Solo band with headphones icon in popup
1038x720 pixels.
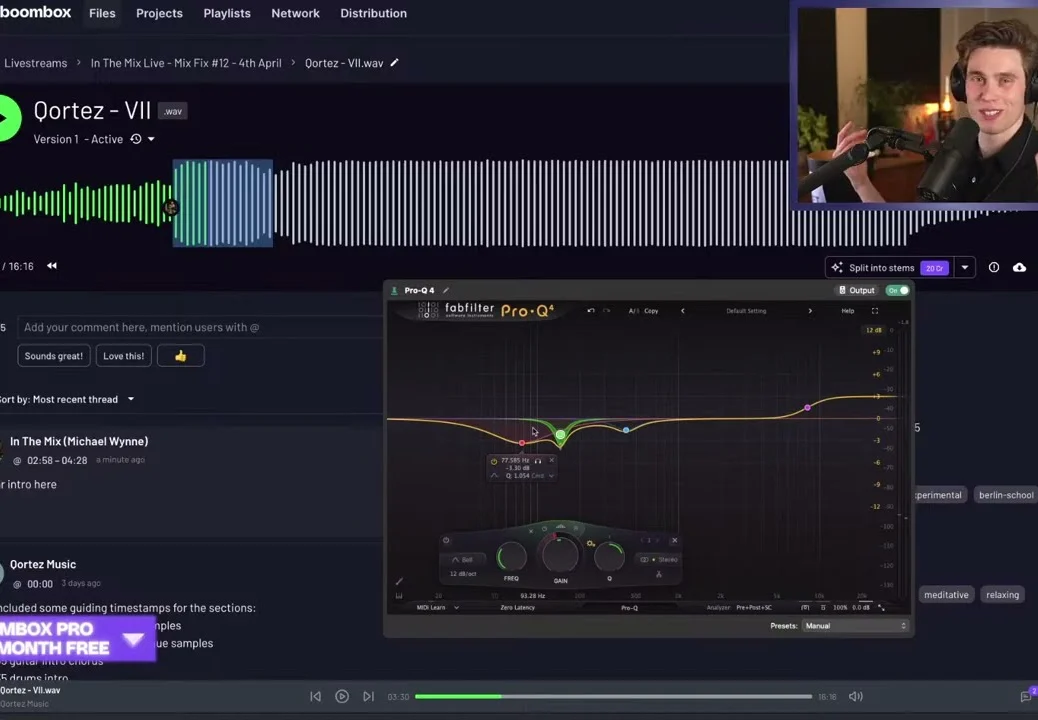pos(538,461)
